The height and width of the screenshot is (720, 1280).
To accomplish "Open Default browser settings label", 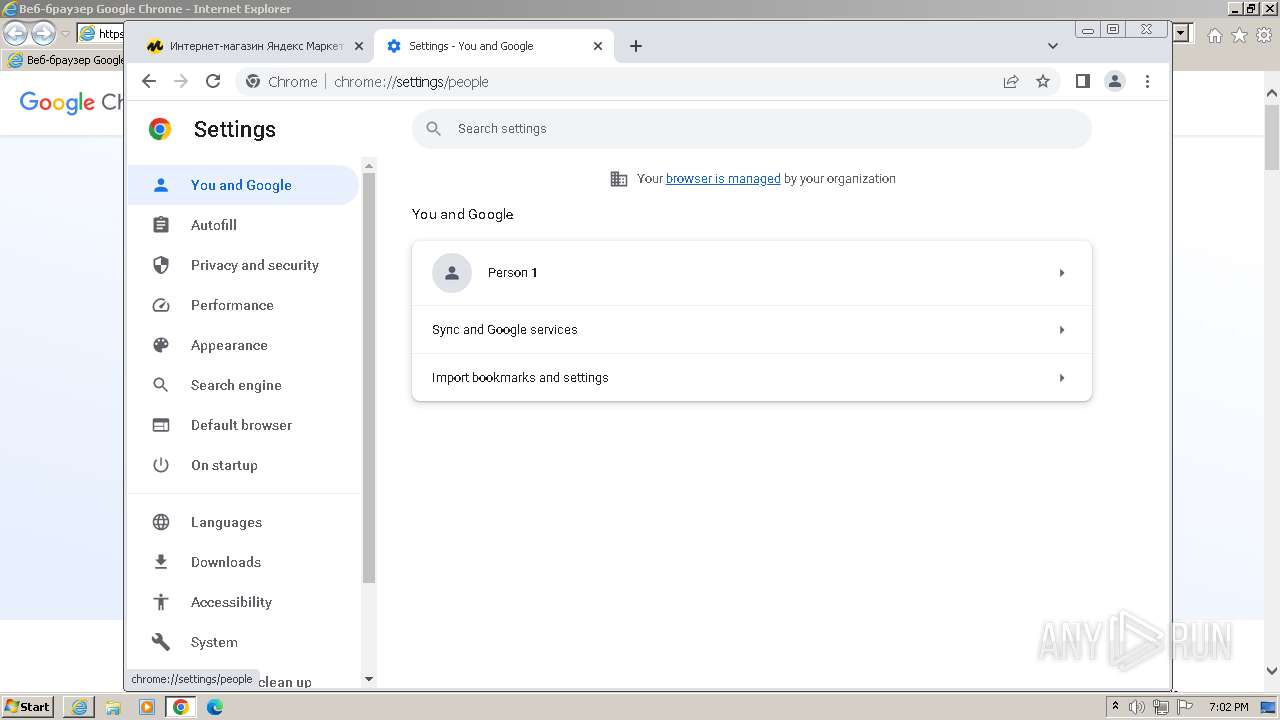I will [x=241, y=425].
